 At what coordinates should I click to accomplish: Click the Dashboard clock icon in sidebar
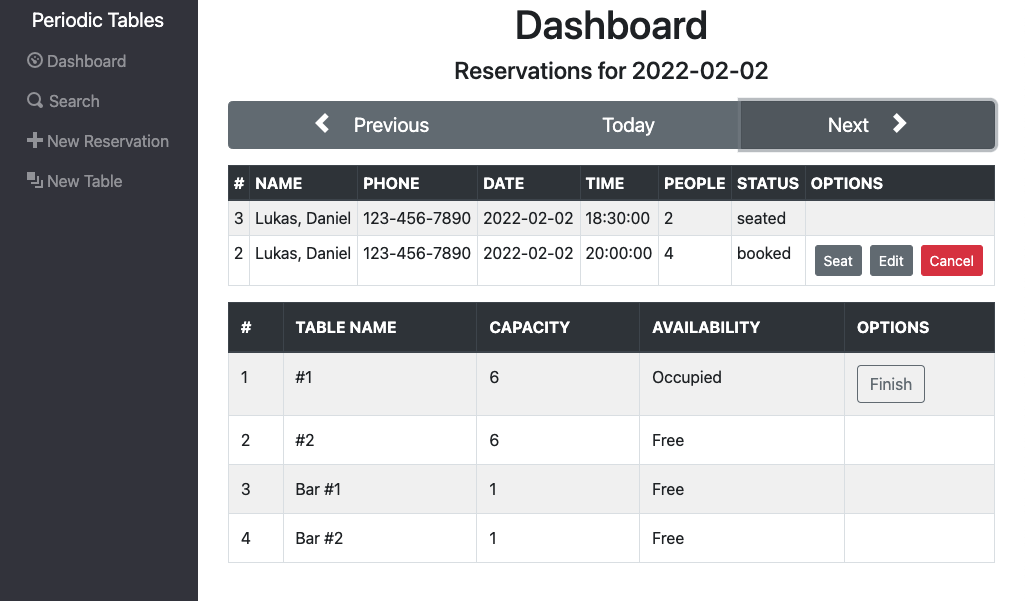point(35,61)
